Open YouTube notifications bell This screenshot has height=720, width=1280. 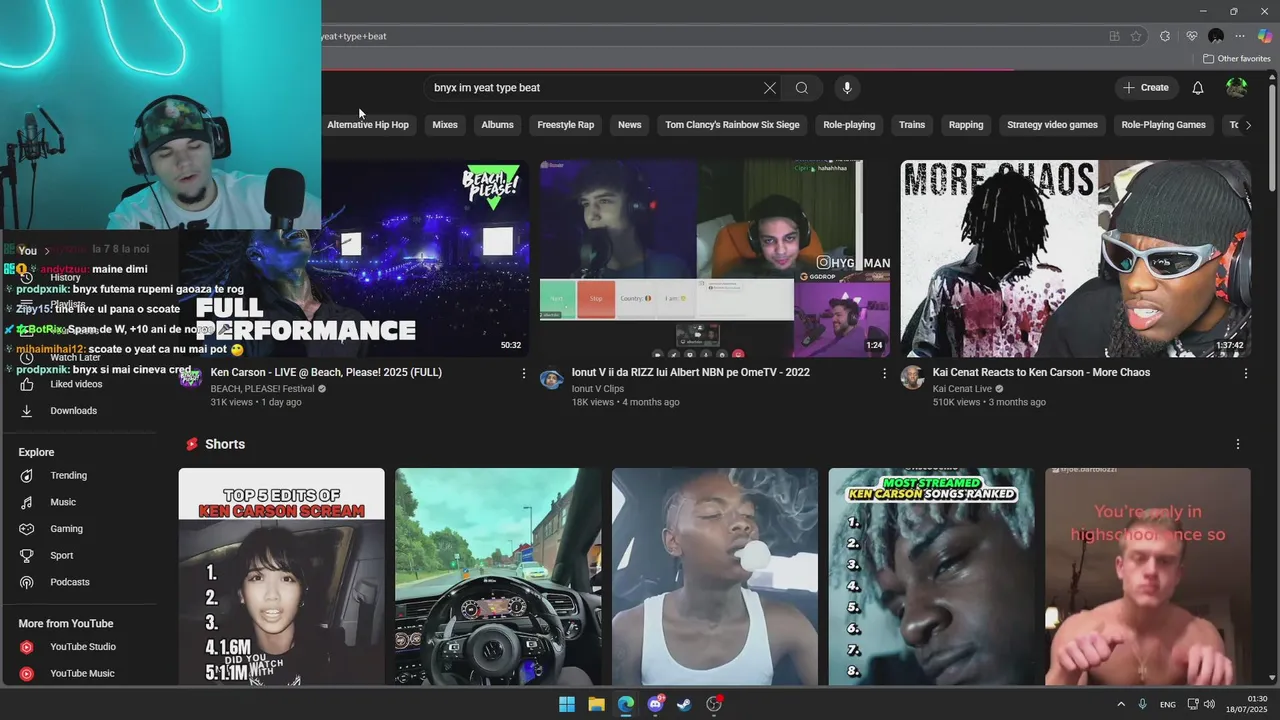pos(1198,88)
